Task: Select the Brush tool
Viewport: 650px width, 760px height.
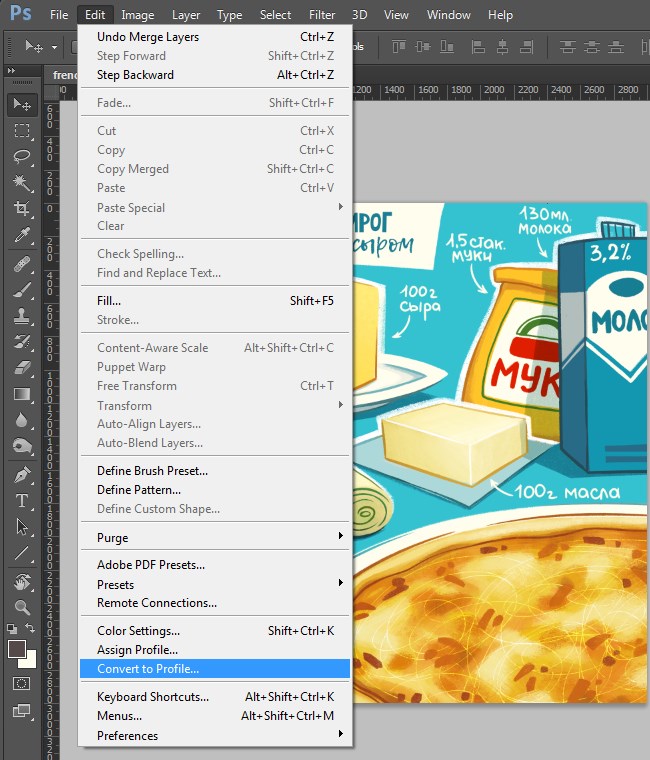Action: coord(22,290)
